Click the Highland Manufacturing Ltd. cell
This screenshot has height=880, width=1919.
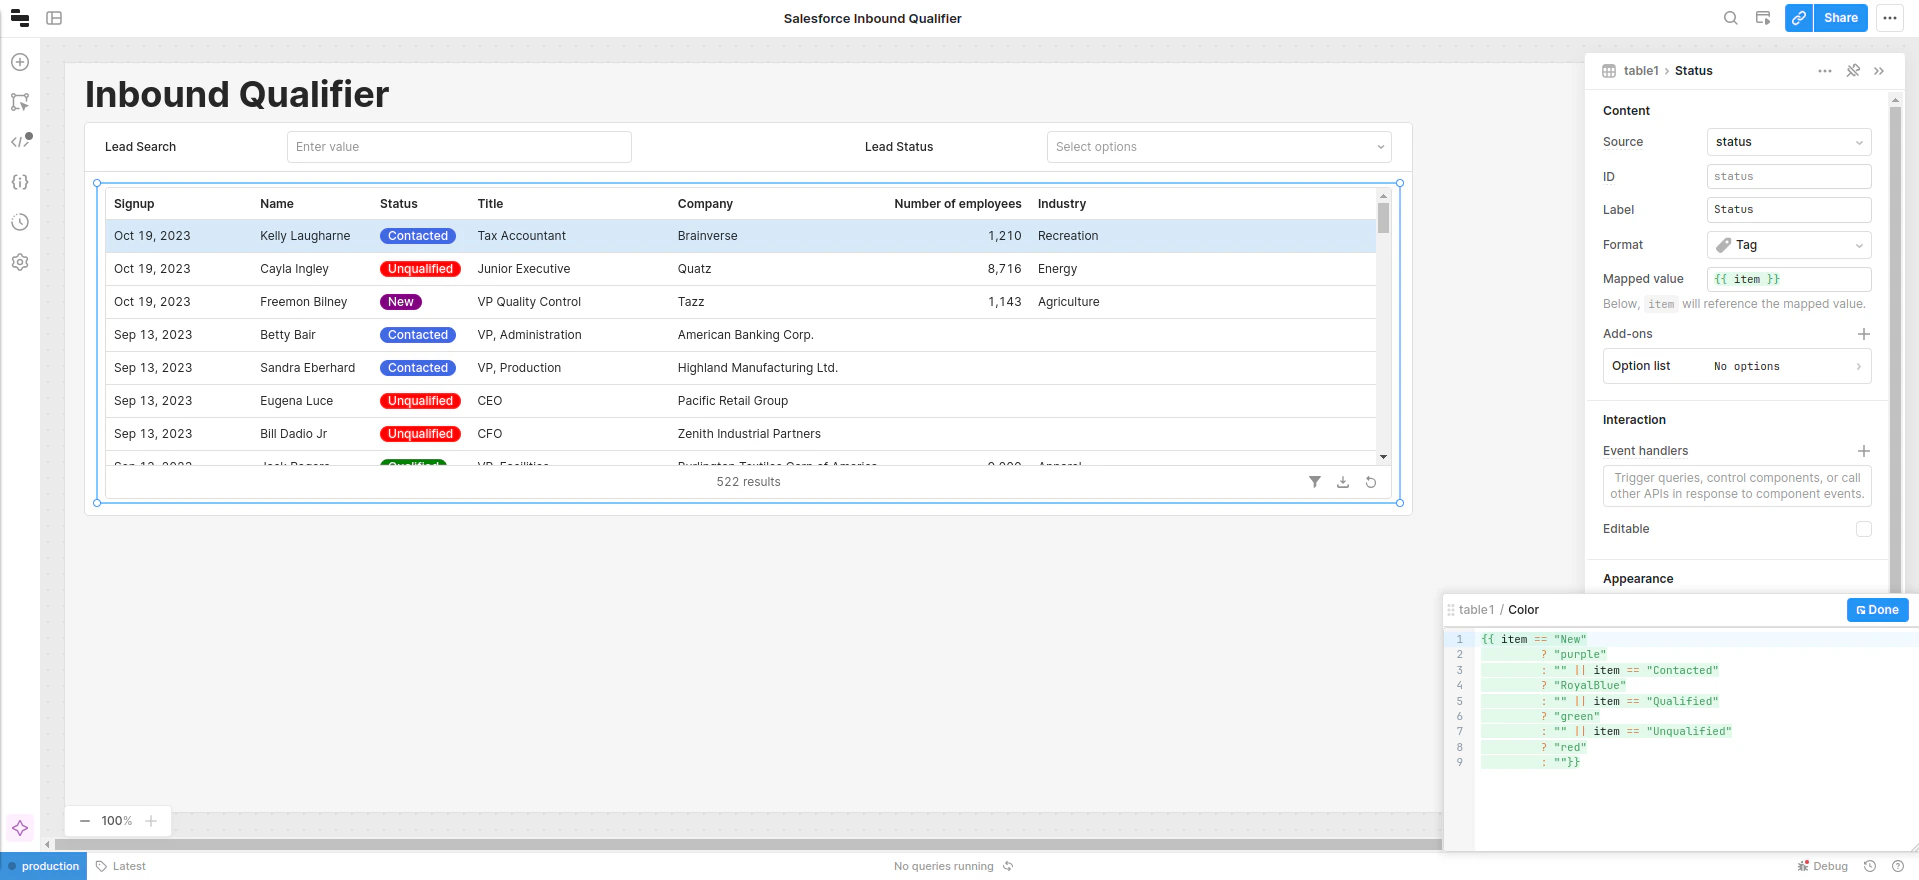[x=758, y=368]
